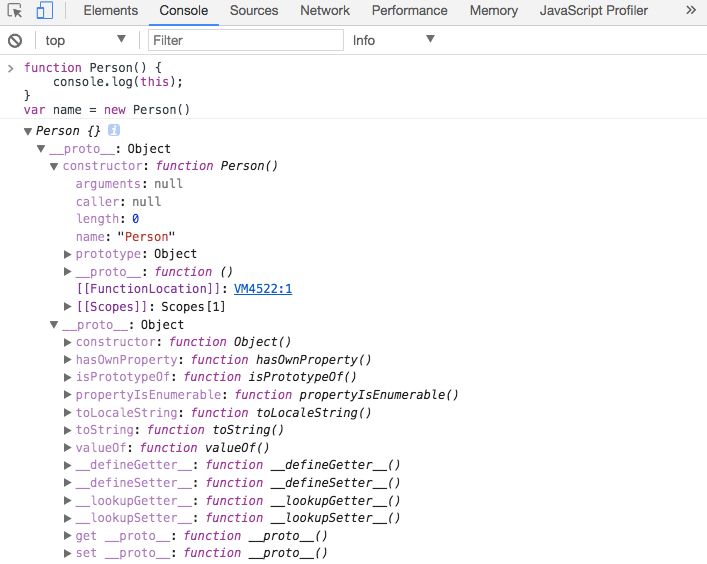Viewport: 707px width, 564px height.
Task: Switch to the Sources tab
Action: coord(254,11)
